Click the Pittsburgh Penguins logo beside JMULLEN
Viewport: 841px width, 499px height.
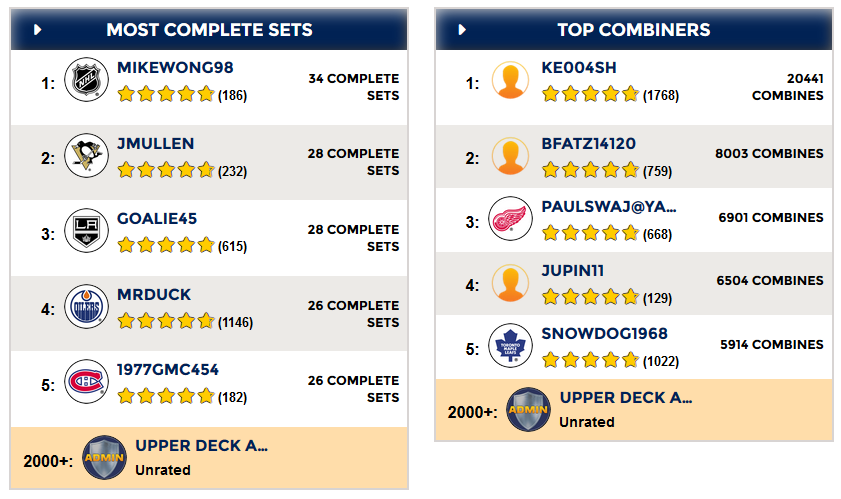point(86,156)
